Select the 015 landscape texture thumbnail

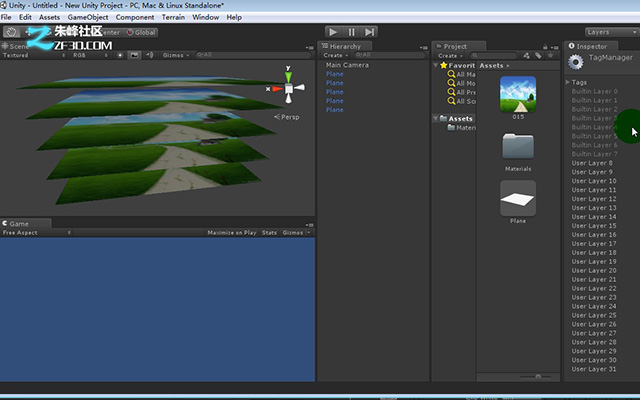click(x=518, y=94)
